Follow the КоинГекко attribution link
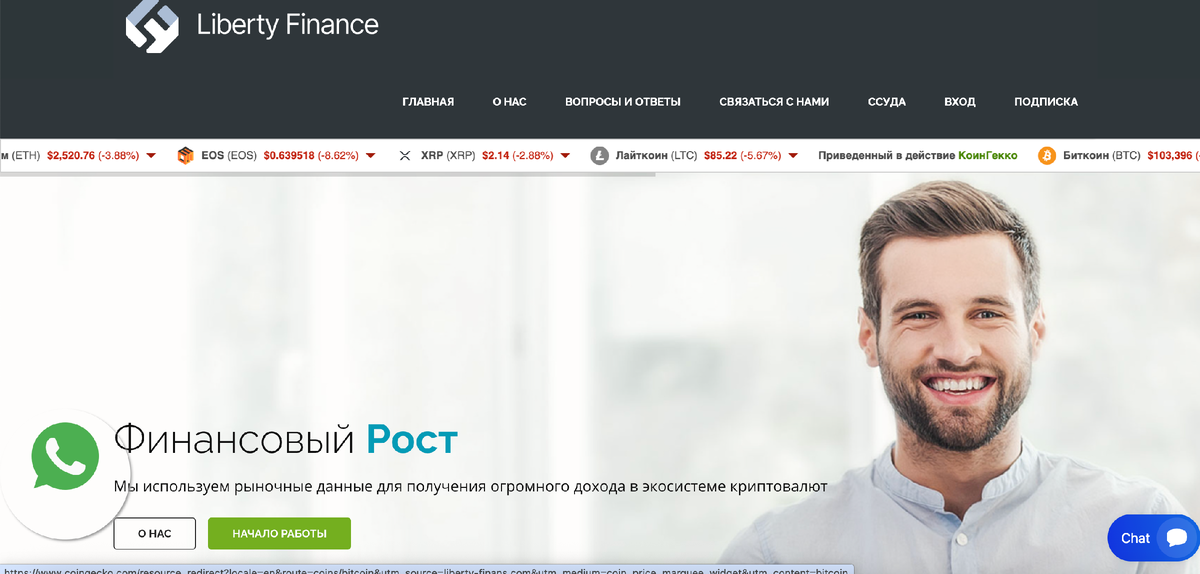 click(988, 156)
